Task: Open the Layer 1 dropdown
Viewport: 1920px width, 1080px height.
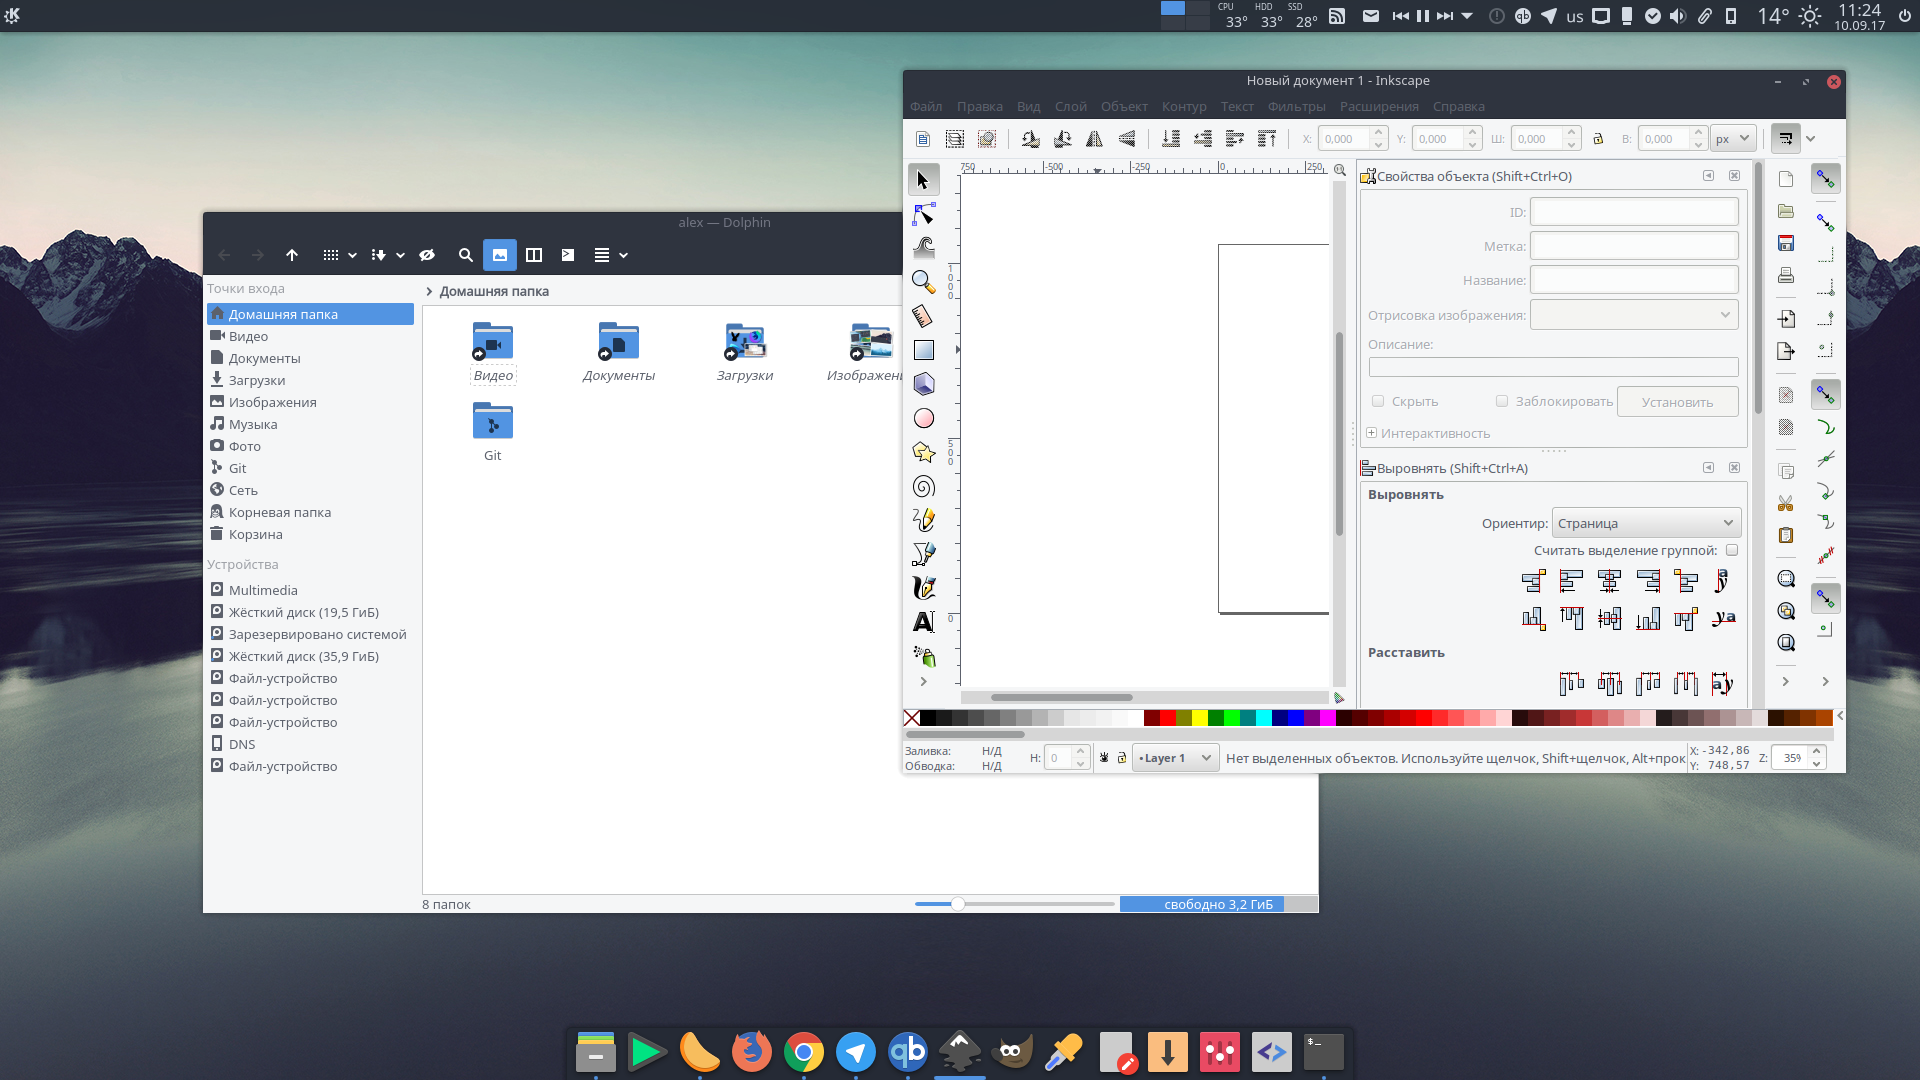Action: [1175, 758]
